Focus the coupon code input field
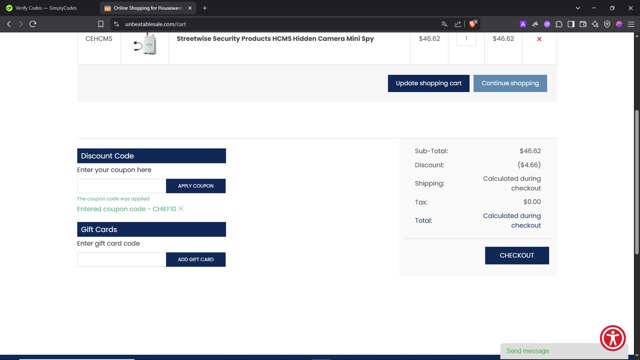640x360 pixels. click(x=121, y=186)
